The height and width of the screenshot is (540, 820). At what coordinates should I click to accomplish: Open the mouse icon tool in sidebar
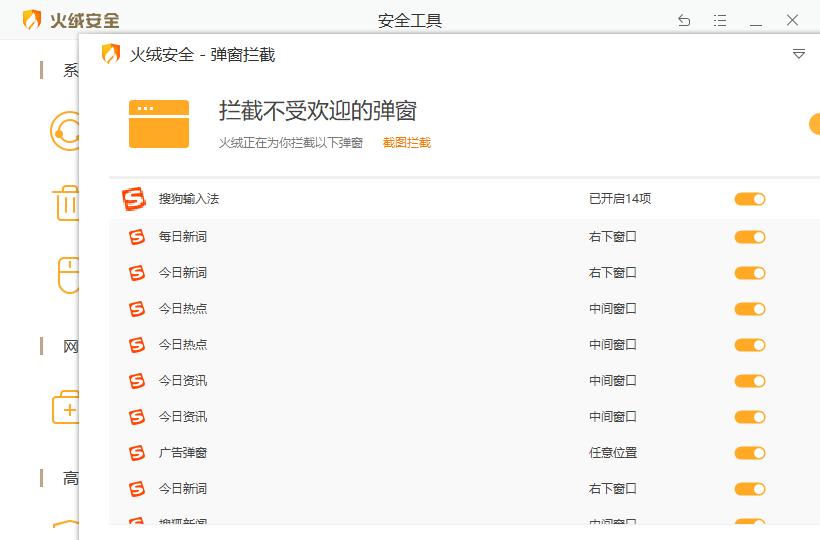coord(68,275)
